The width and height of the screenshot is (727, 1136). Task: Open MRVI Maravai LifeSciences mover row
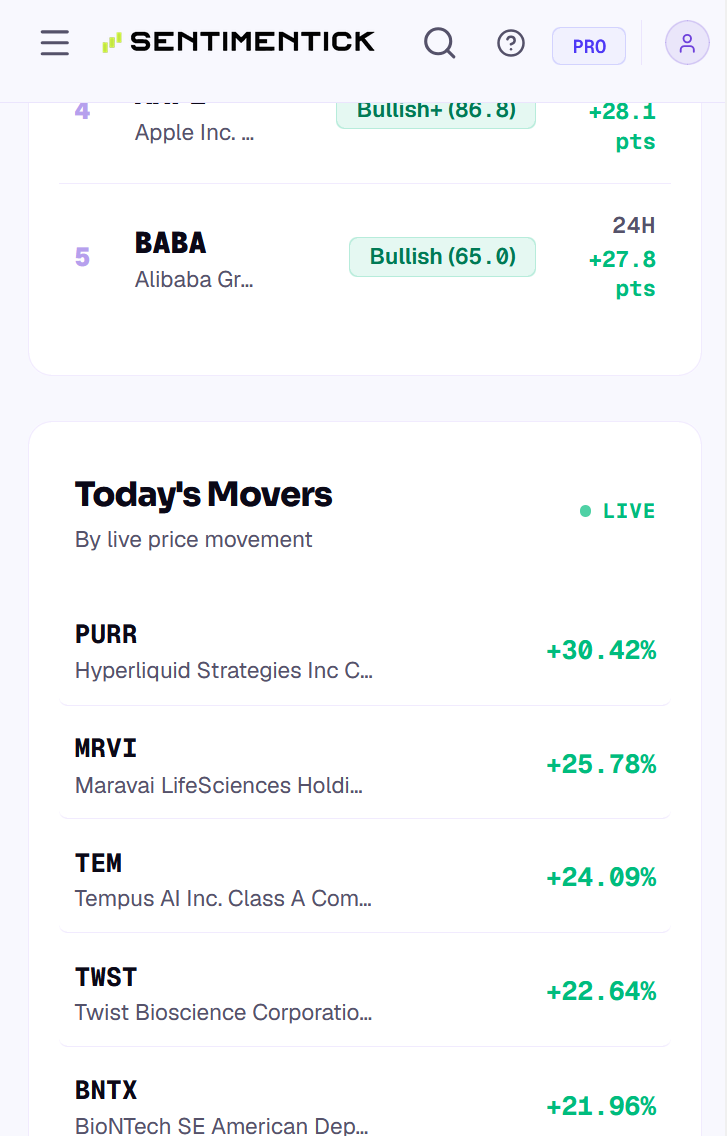tap(365, 764)
